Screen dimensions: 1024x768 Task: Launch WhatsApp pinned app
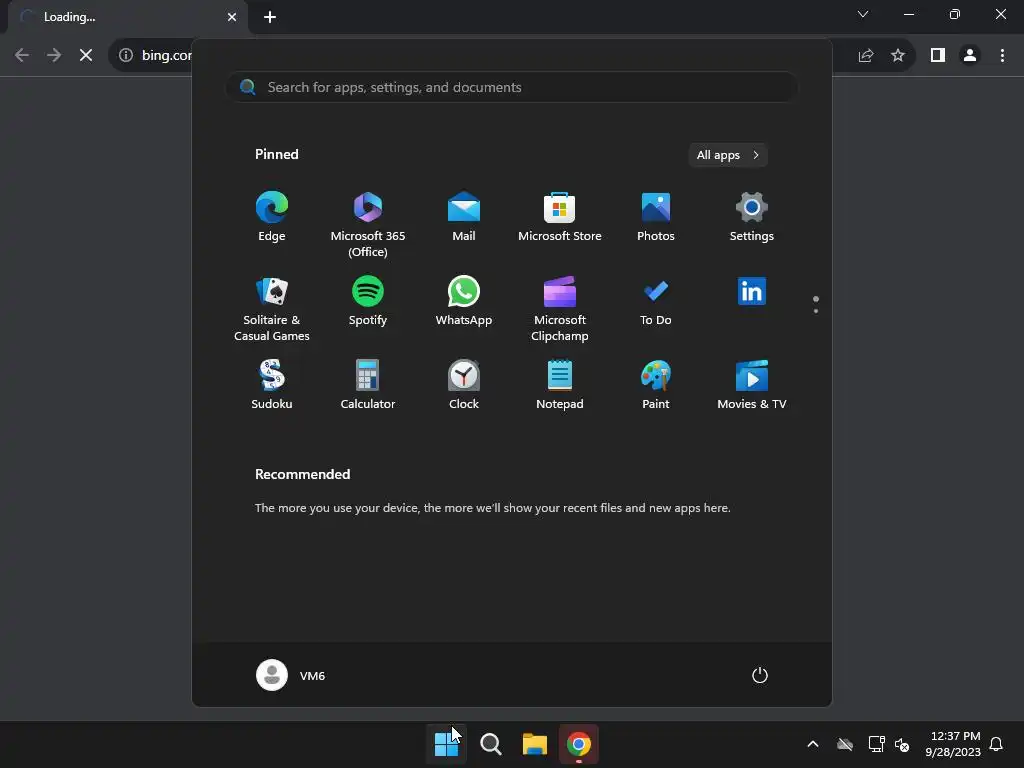coord(464,301)
